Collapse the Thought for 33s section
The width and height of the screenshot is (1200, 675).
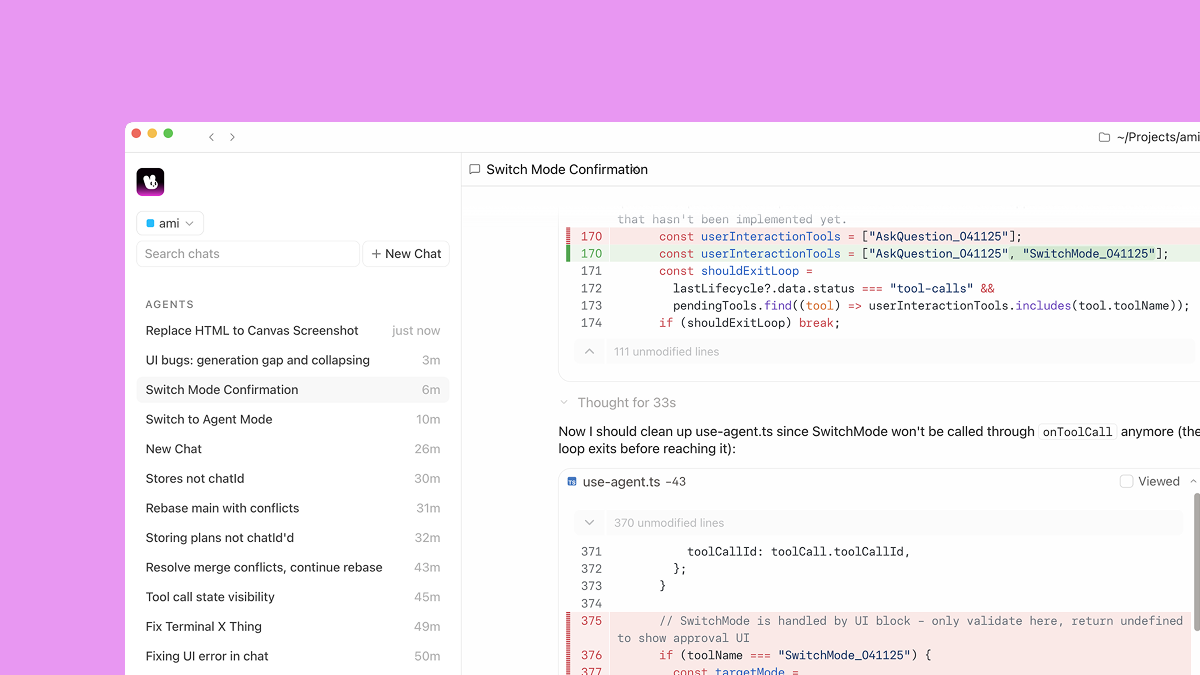tap(566, 403)
